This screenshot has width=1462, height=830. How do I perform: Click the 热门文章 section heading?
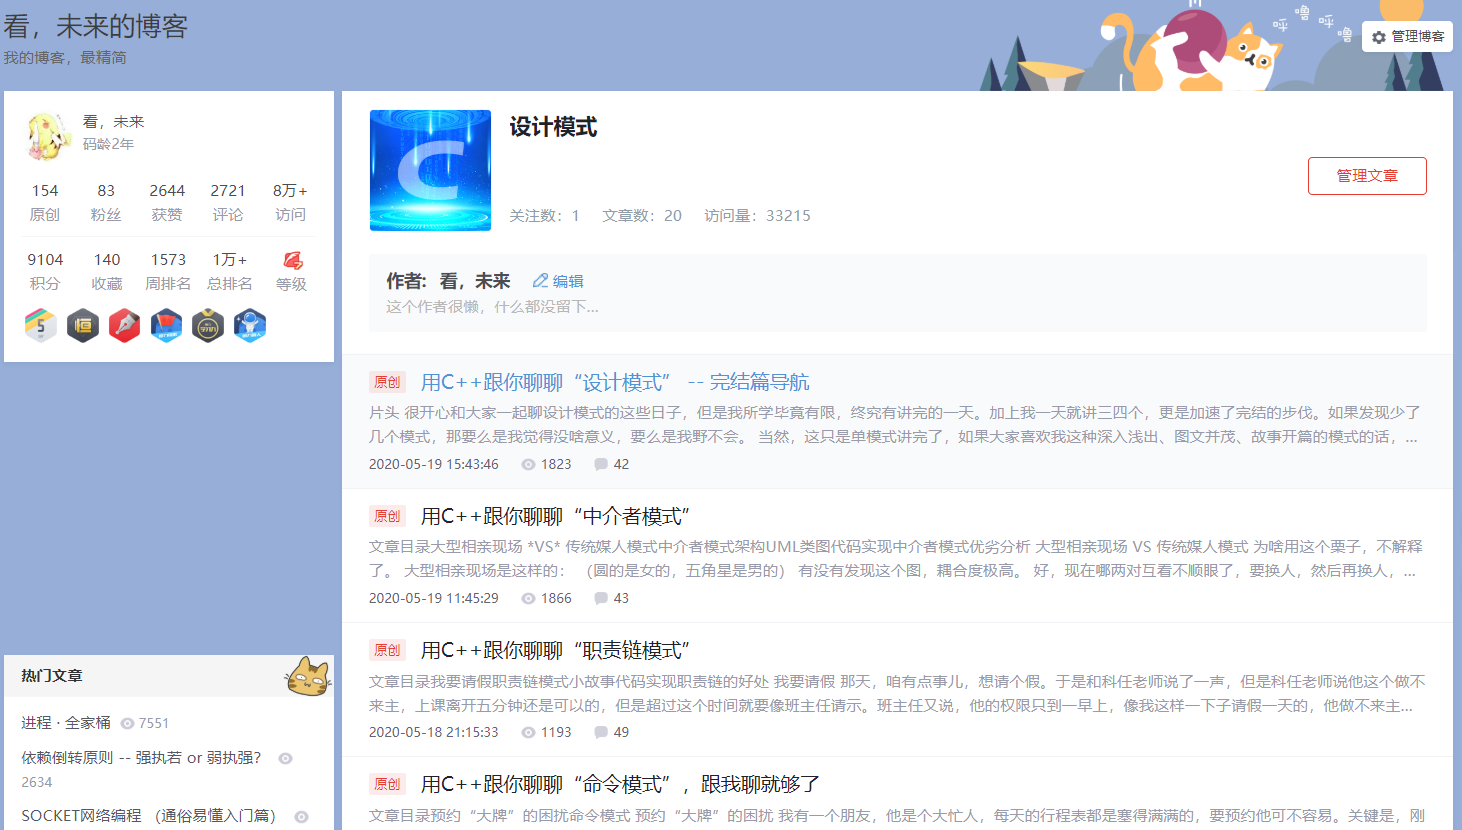tap(52, 676)
